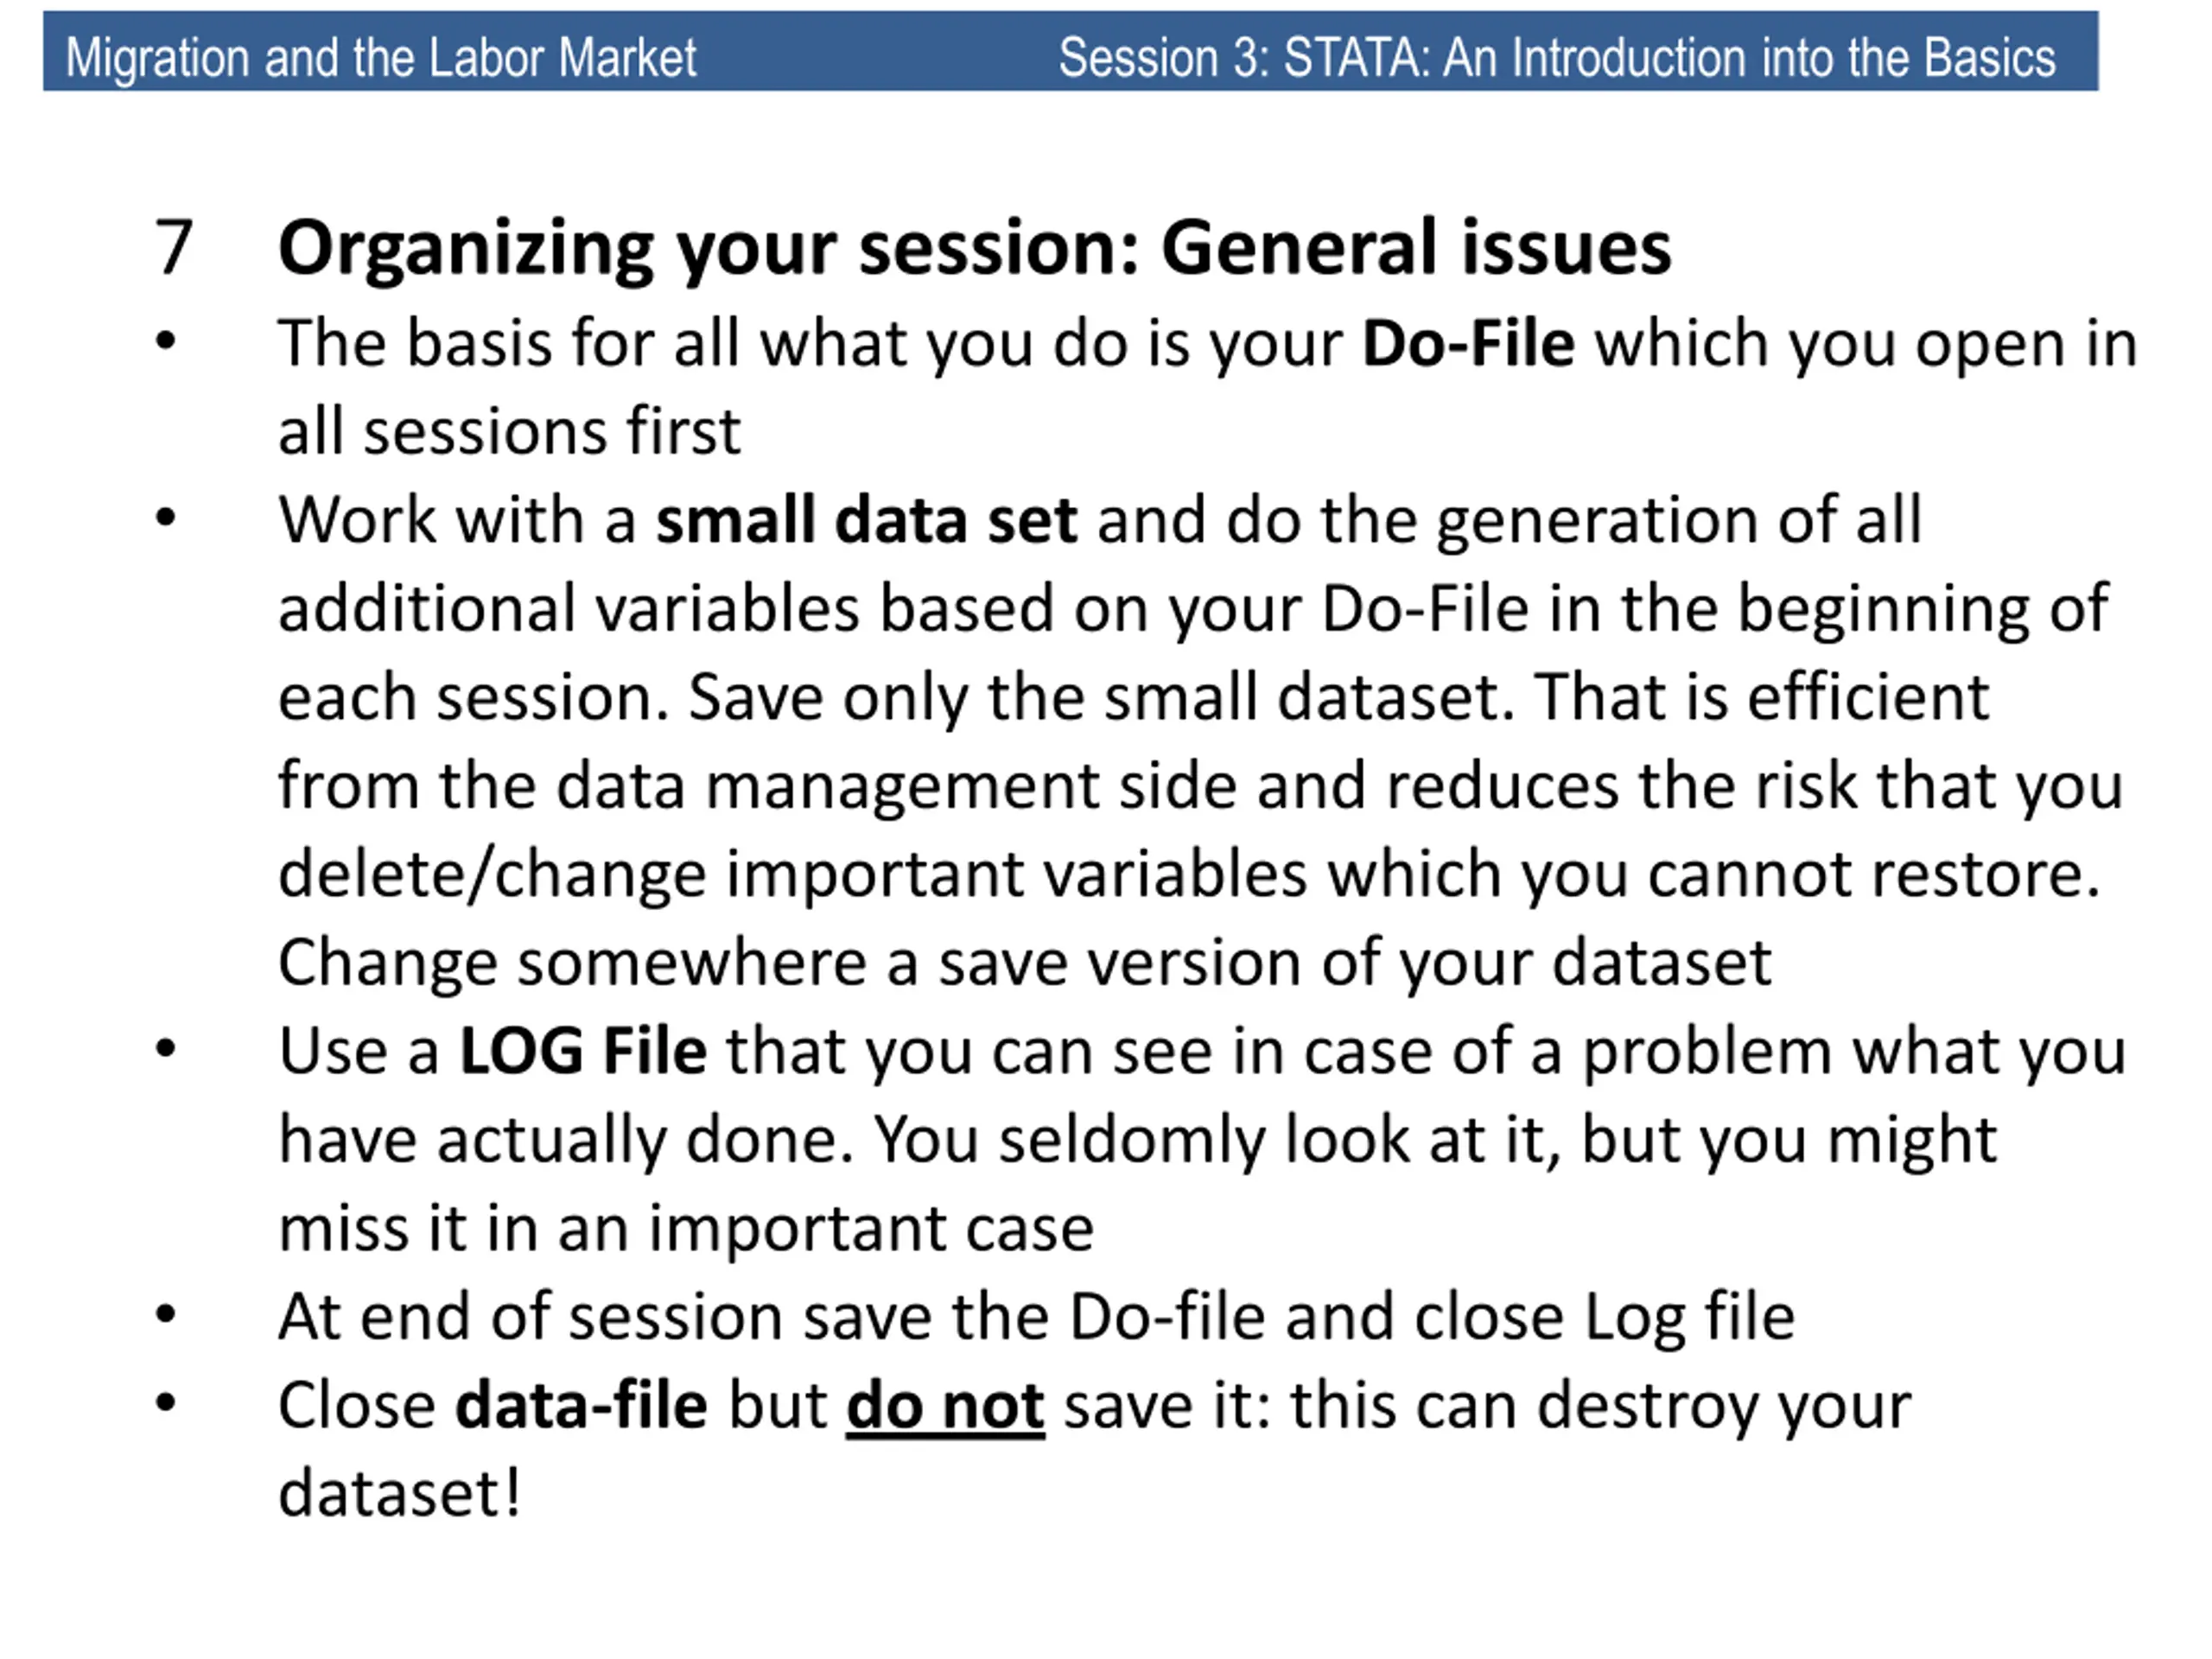Click the final word 'dataset!'
The height and width of the screenshot is (1659, 2212).
(399, 1494)
